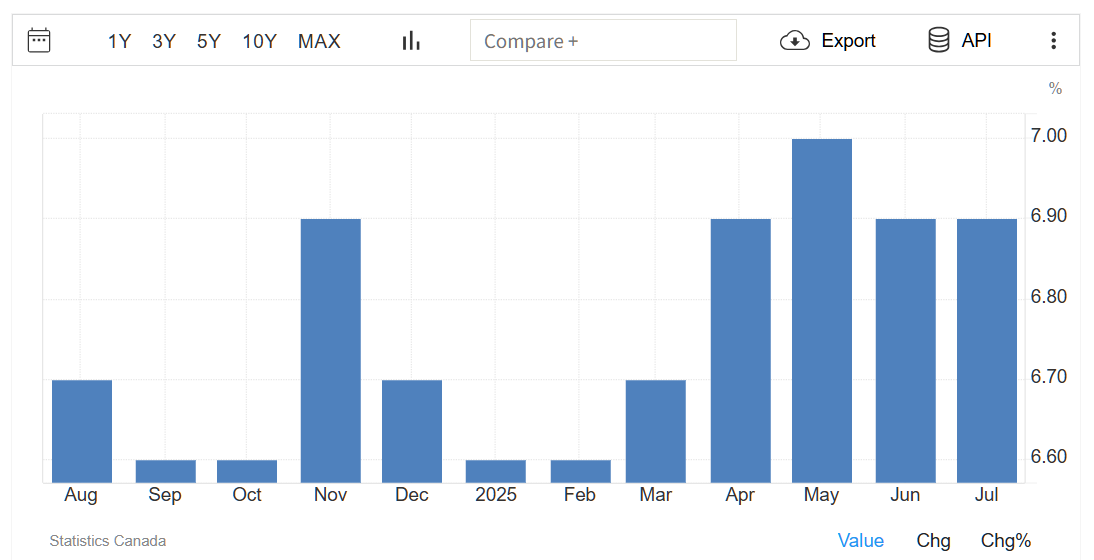
Task: Switch chart display to Value
Action: tap(860, 541)
